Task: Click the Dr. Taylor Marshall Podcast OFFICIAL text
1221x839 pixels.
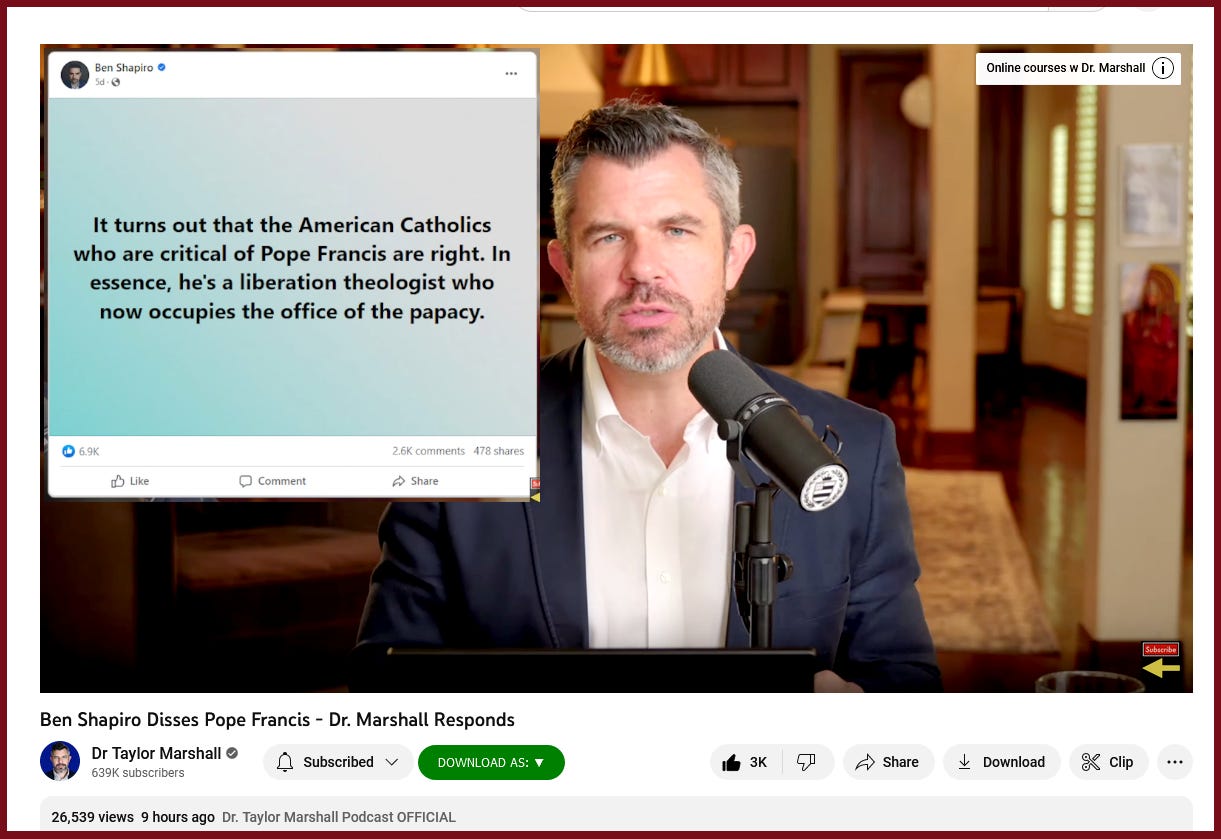Action: 339,817
